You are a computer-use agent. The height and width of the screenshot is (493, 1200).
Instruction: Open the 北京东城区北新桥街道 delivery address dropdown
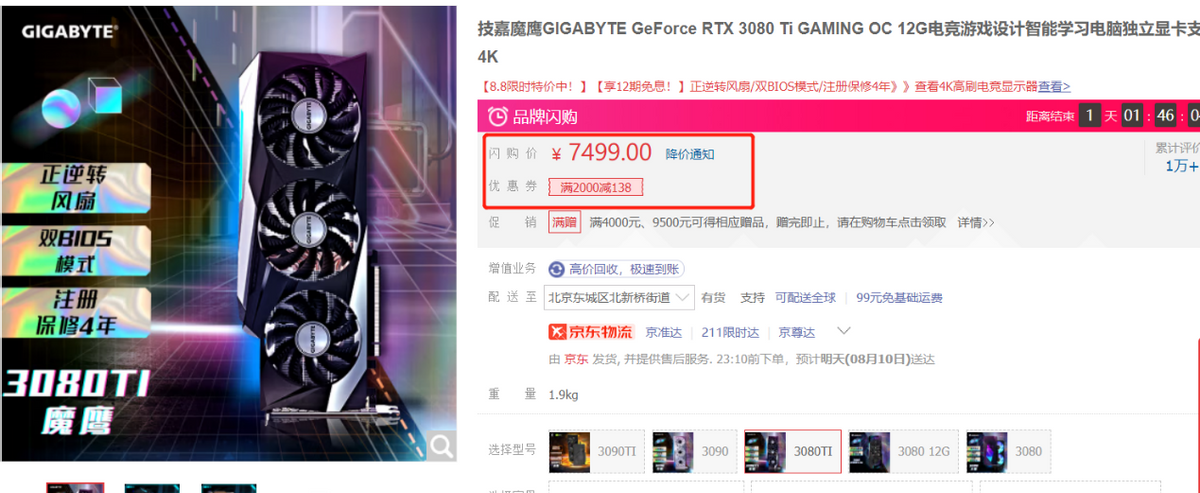(x=619, y=298)
